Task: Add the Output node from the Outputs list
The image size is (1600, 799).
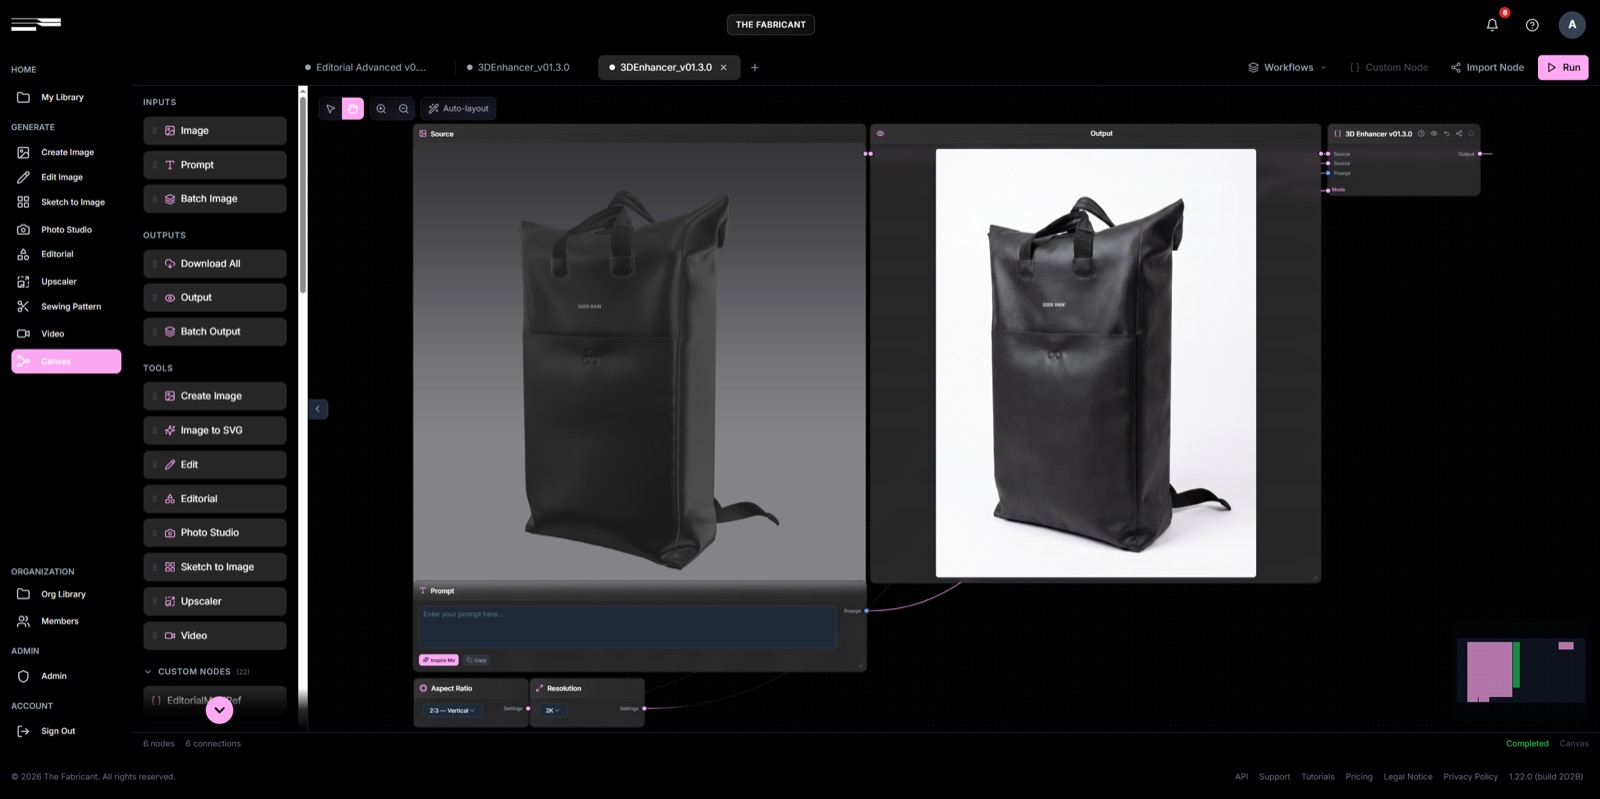Action: pyautogui.click(x=215, y=298)
